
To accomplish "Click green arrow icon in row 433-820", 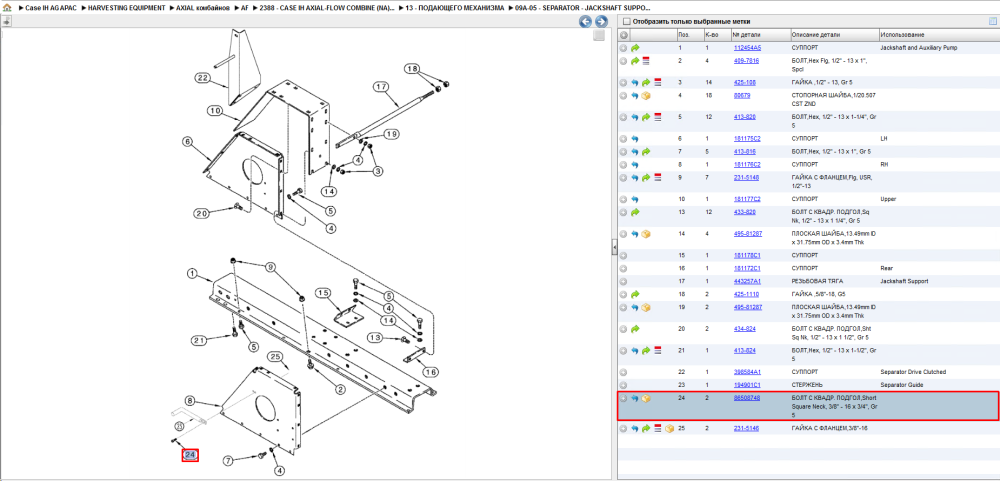I will [635, 212].
